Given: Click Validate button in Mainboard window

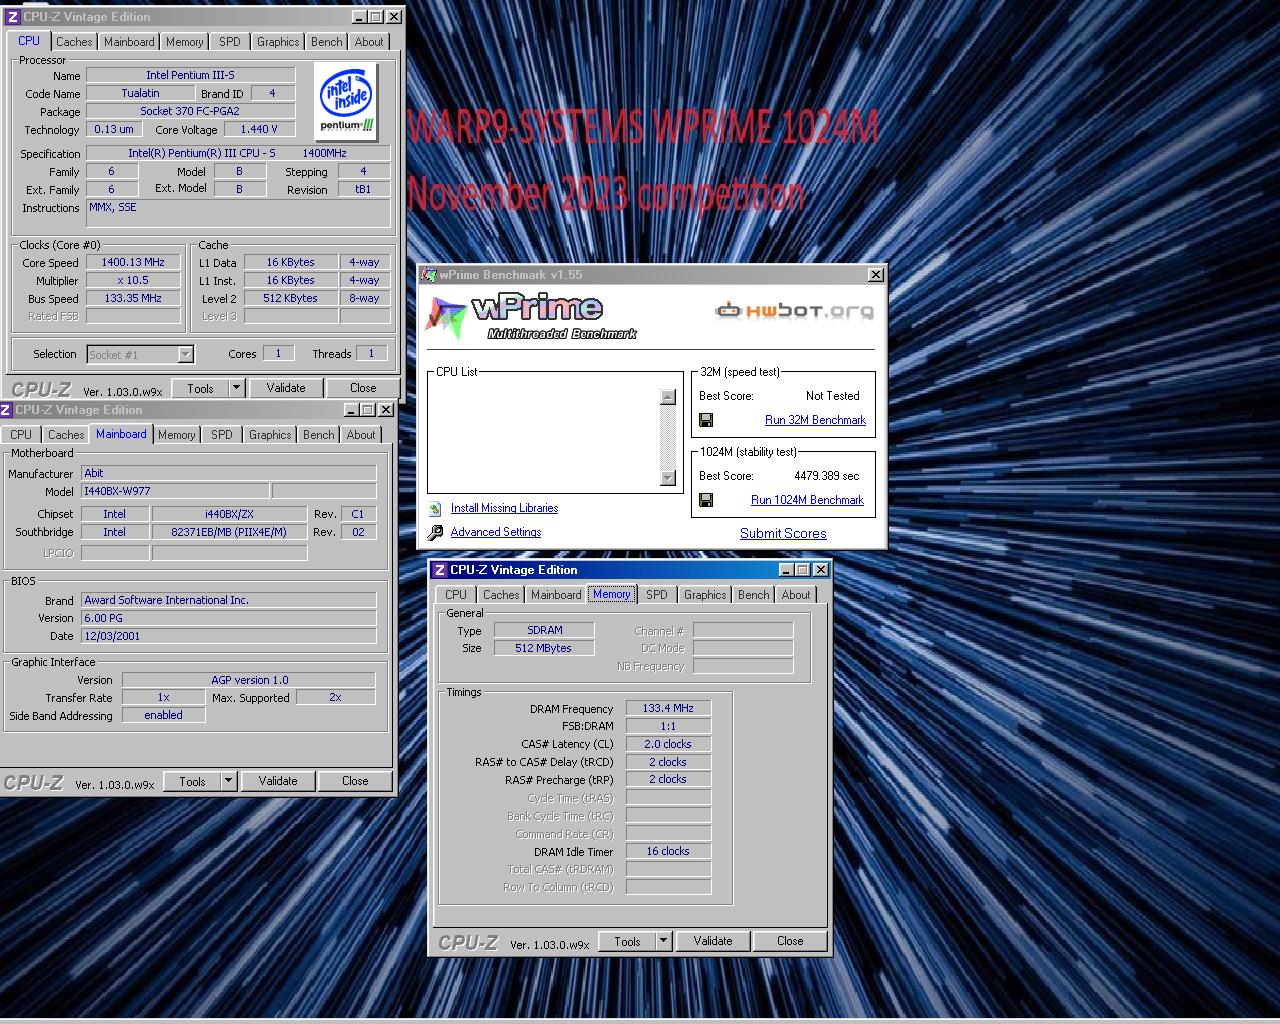Looking at the screenshot, I should click(278, 781).
